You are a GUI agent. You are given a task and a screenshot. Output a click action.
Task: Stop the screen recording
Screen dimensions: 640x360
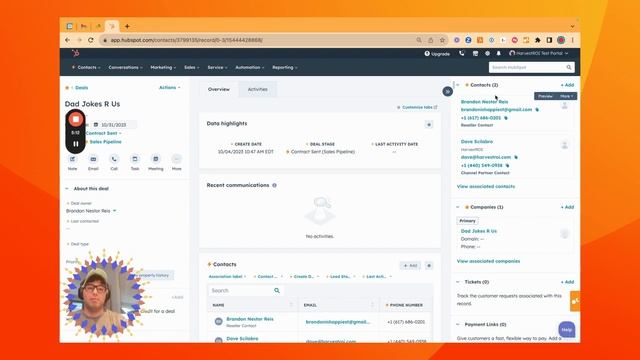pyautogui.click(x=76, y=119)
